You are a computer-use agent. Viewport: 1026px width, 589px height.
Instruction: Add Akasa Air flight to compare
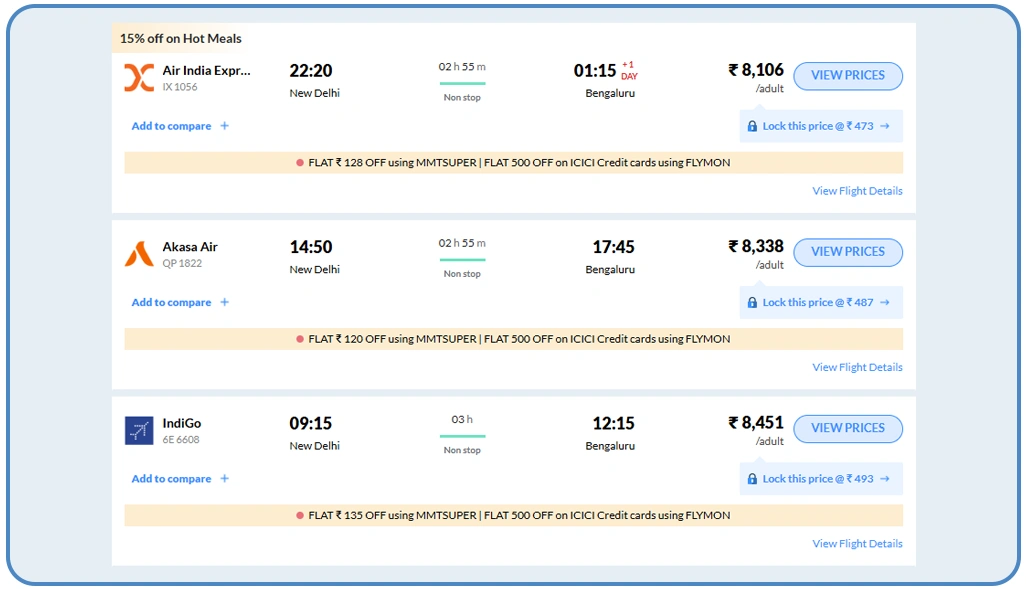coord(172,302)
